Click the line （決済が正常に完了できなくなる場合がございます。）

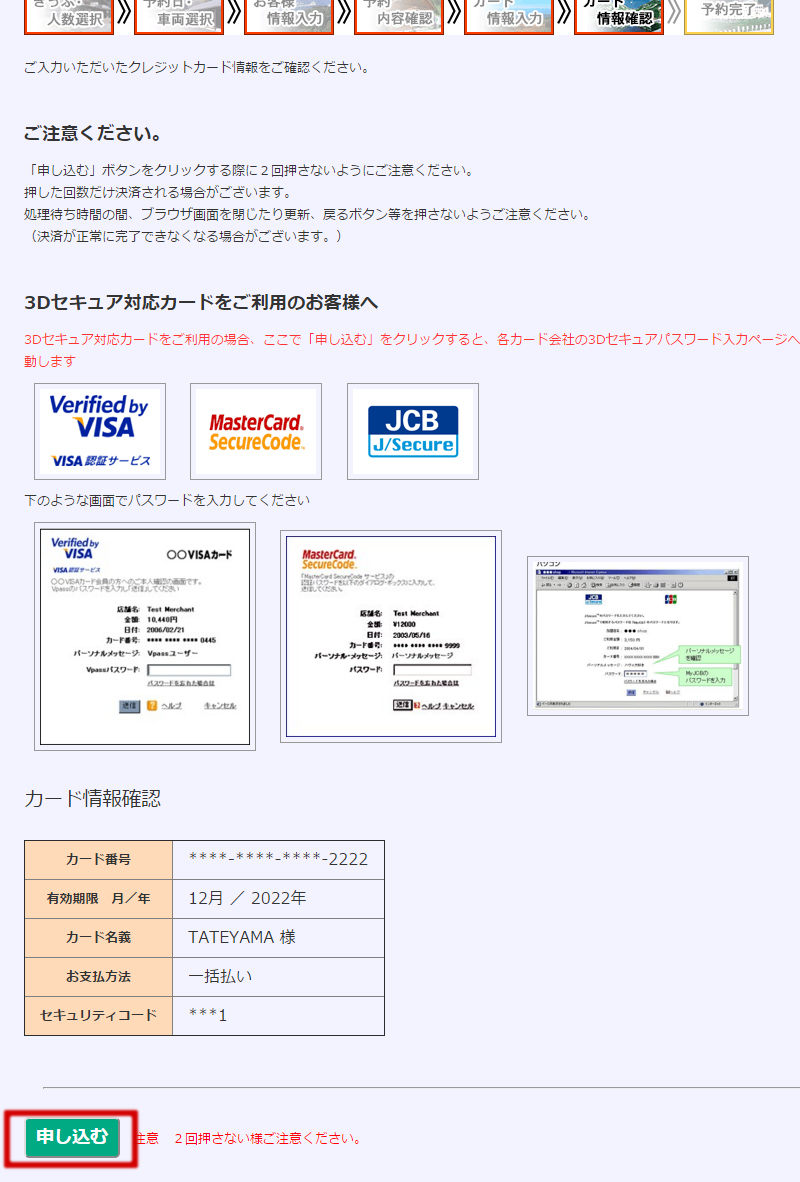pos(185,236)
